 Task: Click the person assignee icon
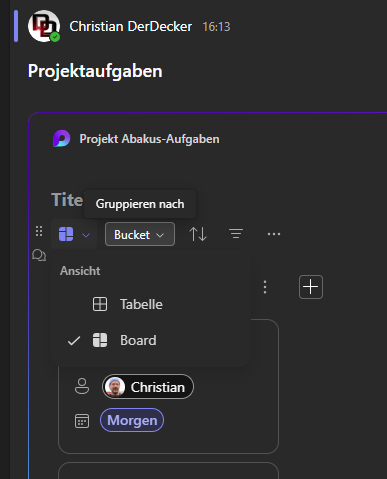pos(82,386)
